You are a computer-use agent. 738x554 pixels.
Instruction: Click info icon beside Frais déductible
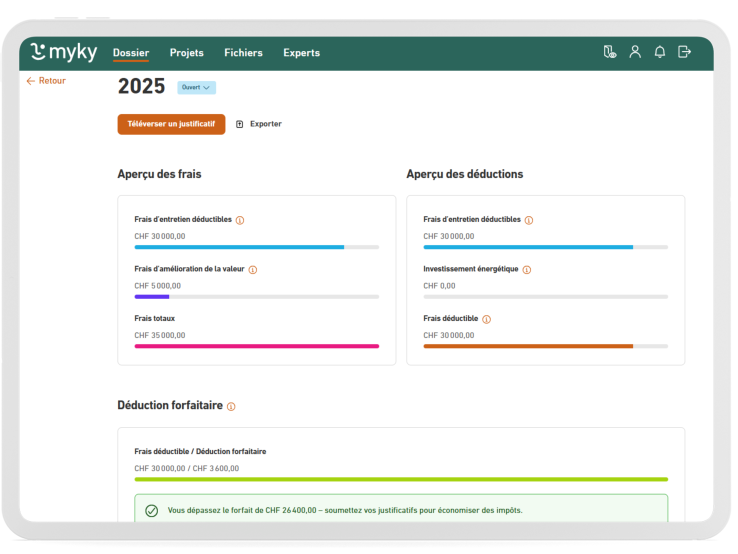[487, 320]
